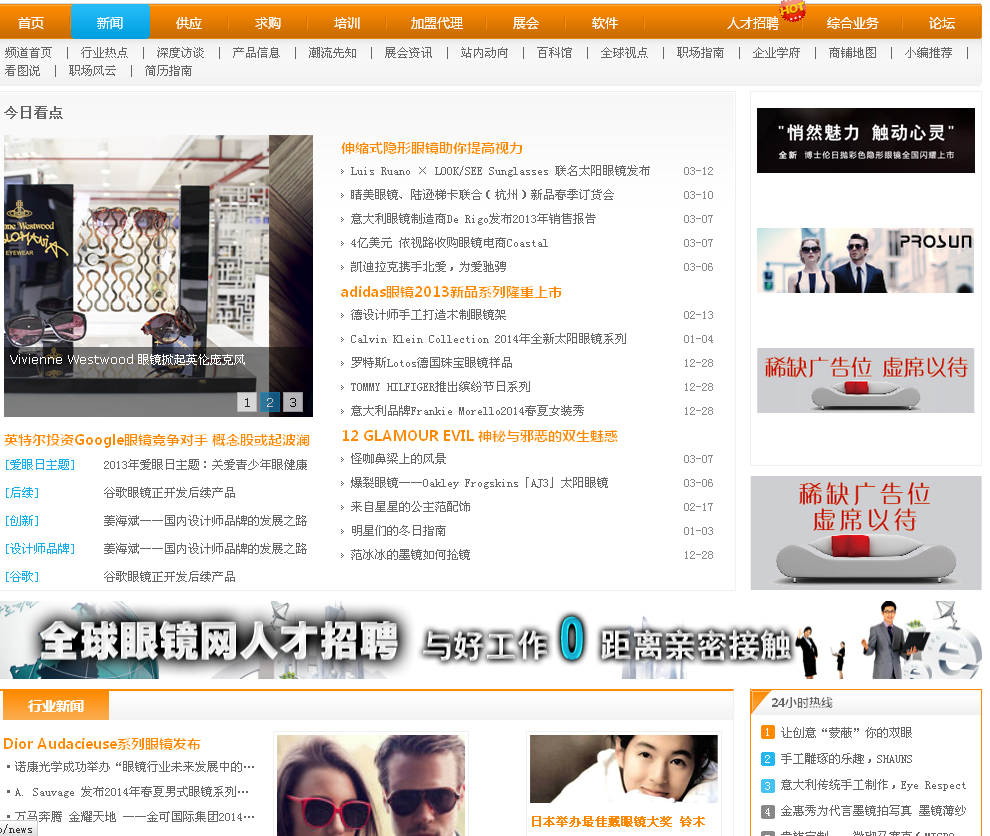Open the 看图说 sub-navigation link
The image size is (990, 836).
point(22,71)
